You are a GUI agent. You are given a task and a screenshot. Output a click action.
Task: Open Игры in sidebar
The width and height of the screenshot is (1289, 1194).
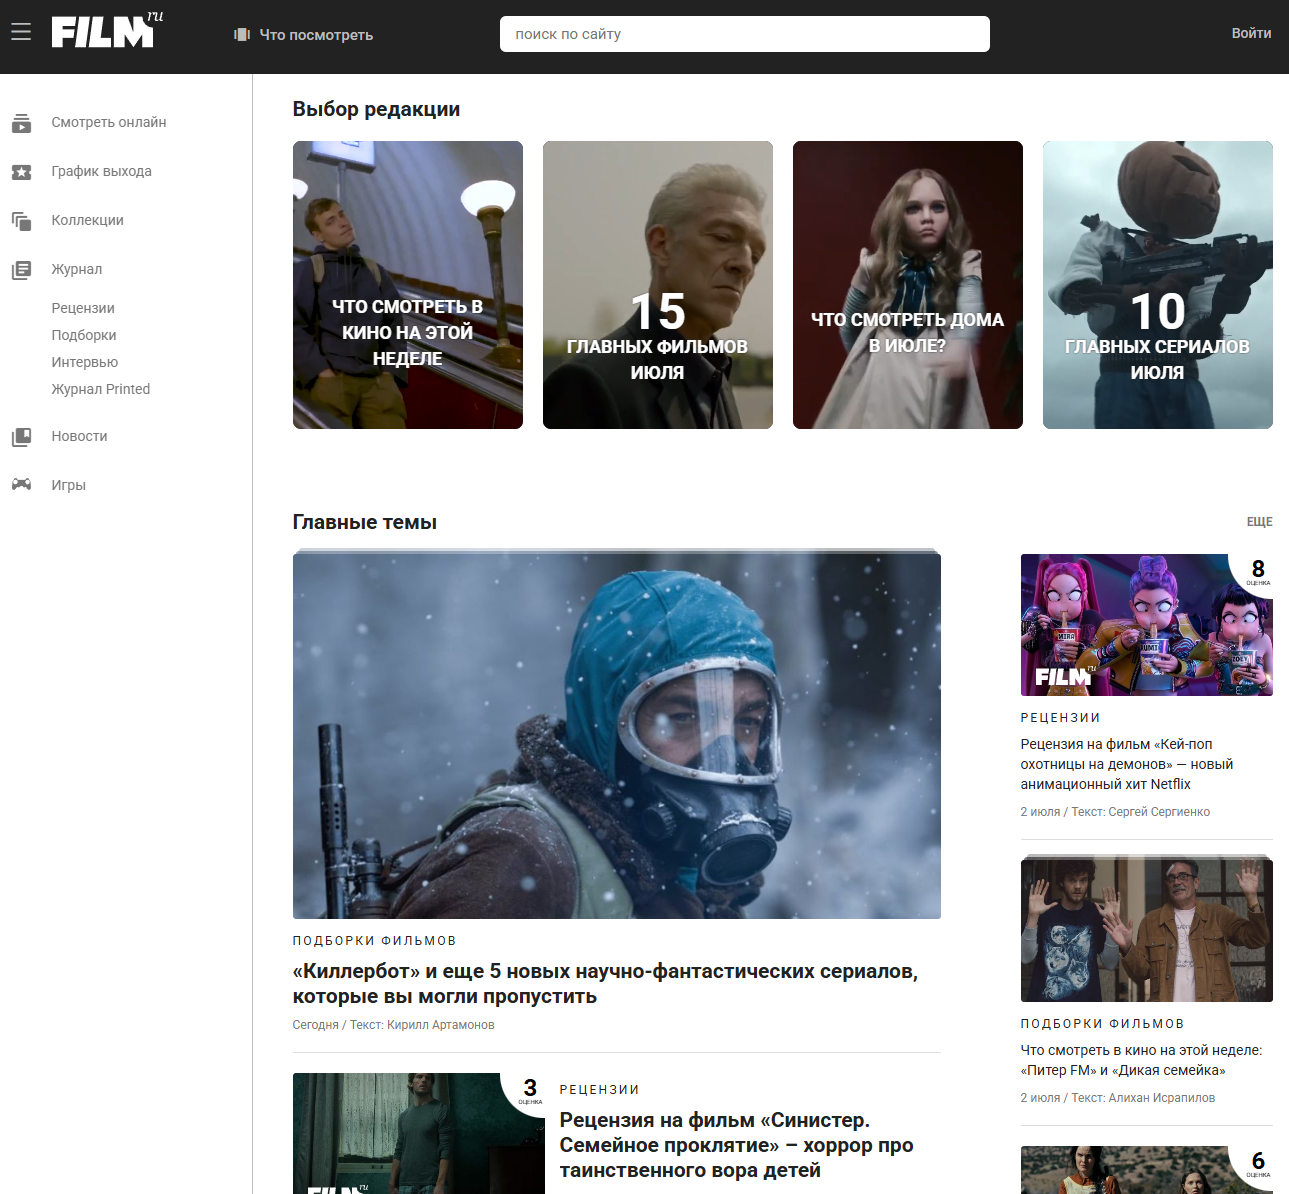pos(69,485)
